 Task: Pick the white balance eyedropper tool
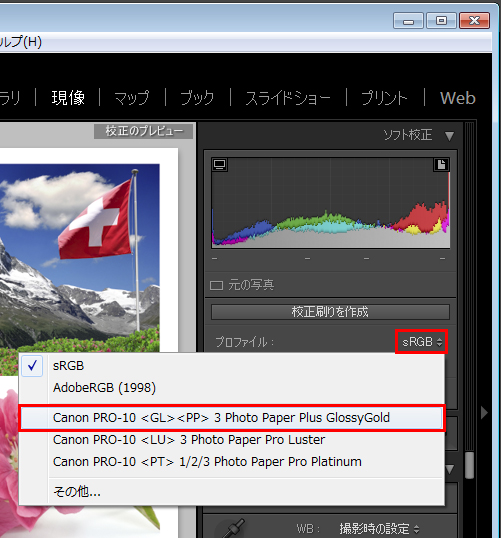pos(232,529)
